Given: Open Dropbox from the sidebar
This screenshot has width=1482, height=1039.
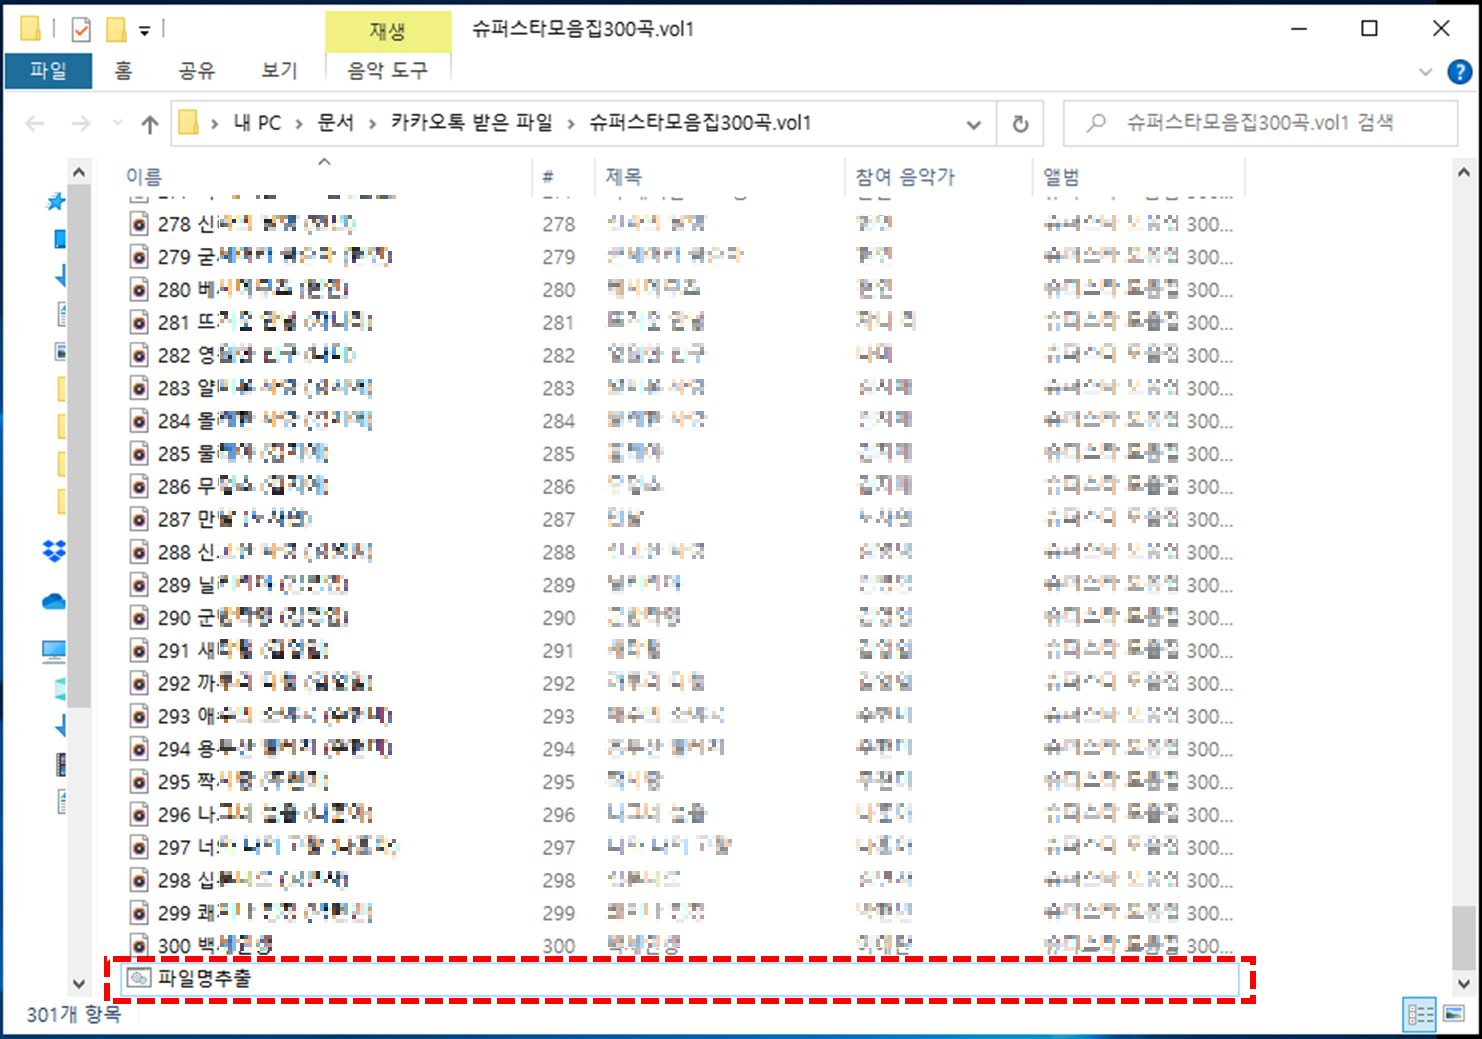Looking at the screenshot, I should click(55, 551).
